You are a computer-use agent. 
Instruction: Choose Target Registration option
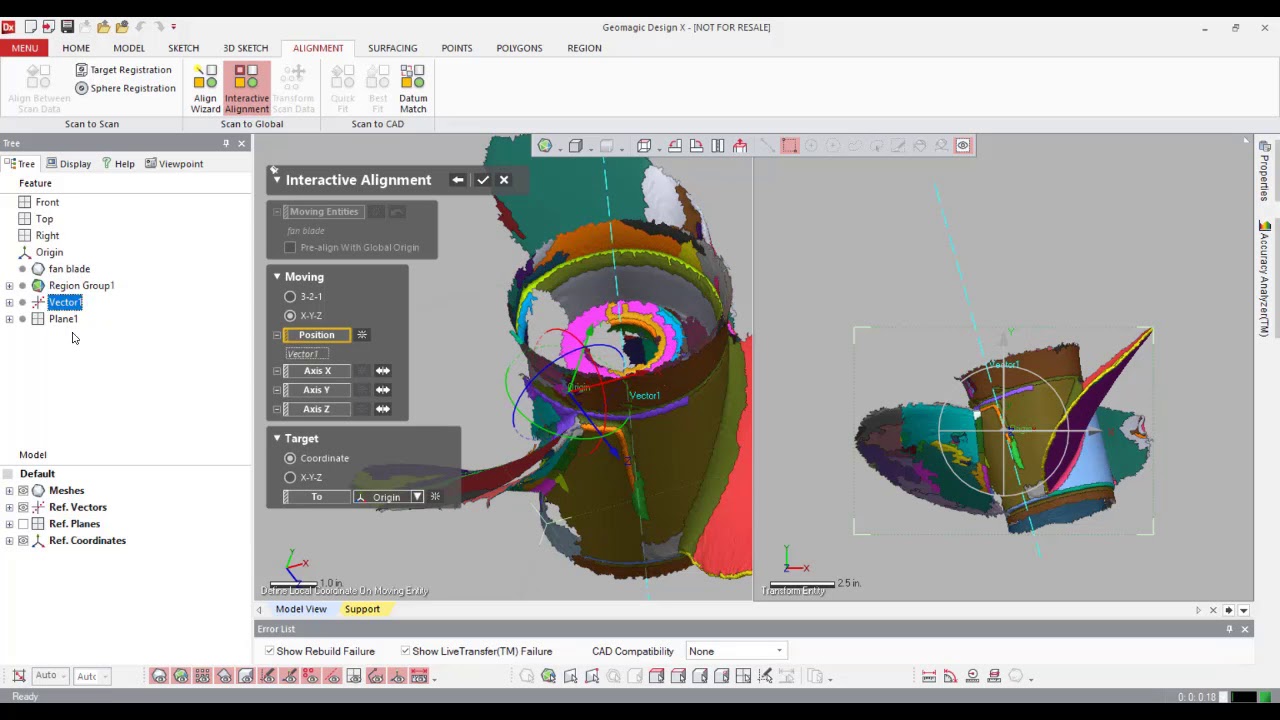(x=124, y=70)
